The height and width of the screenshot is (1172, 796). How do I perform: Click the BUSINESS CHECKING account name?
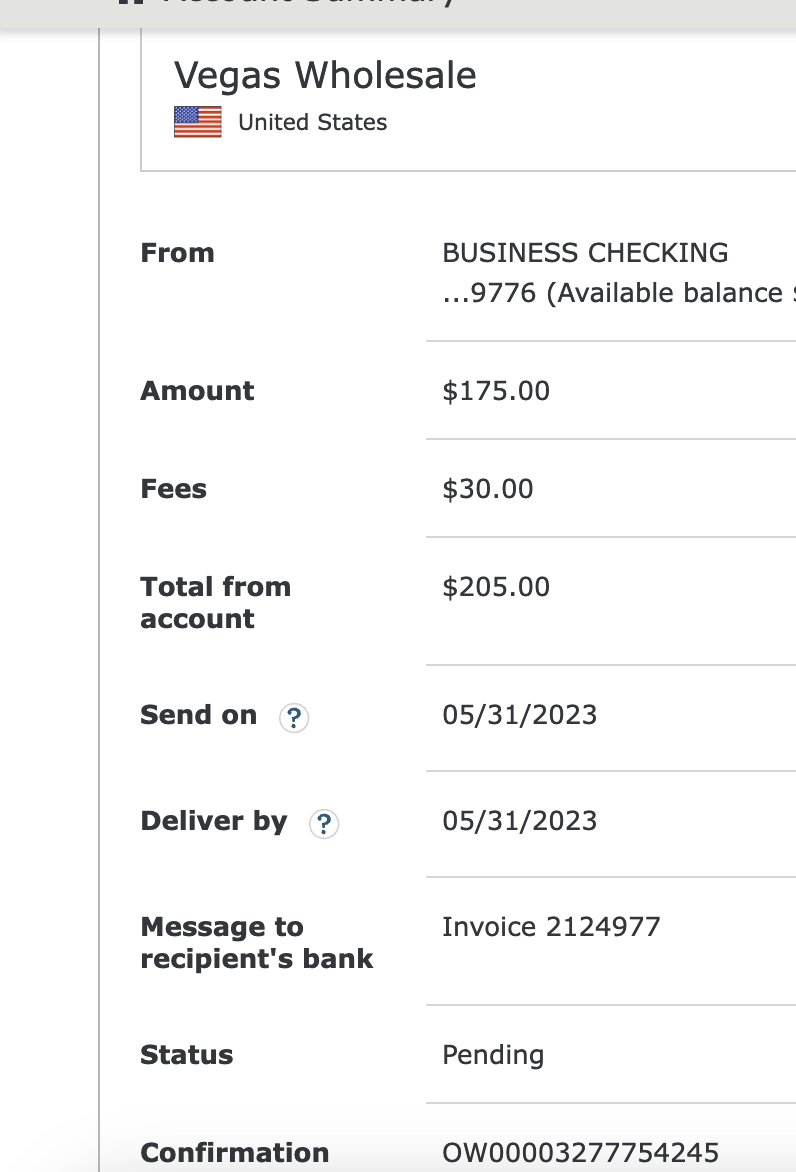click(x=585, y=253)
